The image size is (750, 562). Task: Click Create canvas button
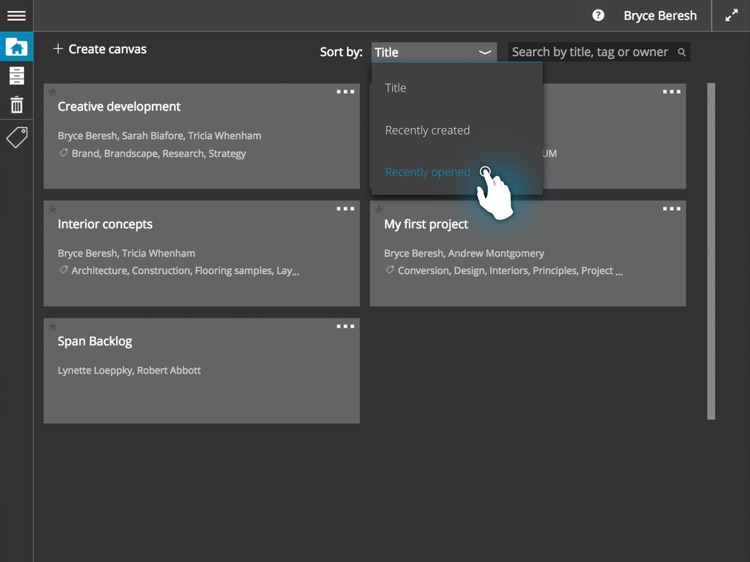point(99,49)
